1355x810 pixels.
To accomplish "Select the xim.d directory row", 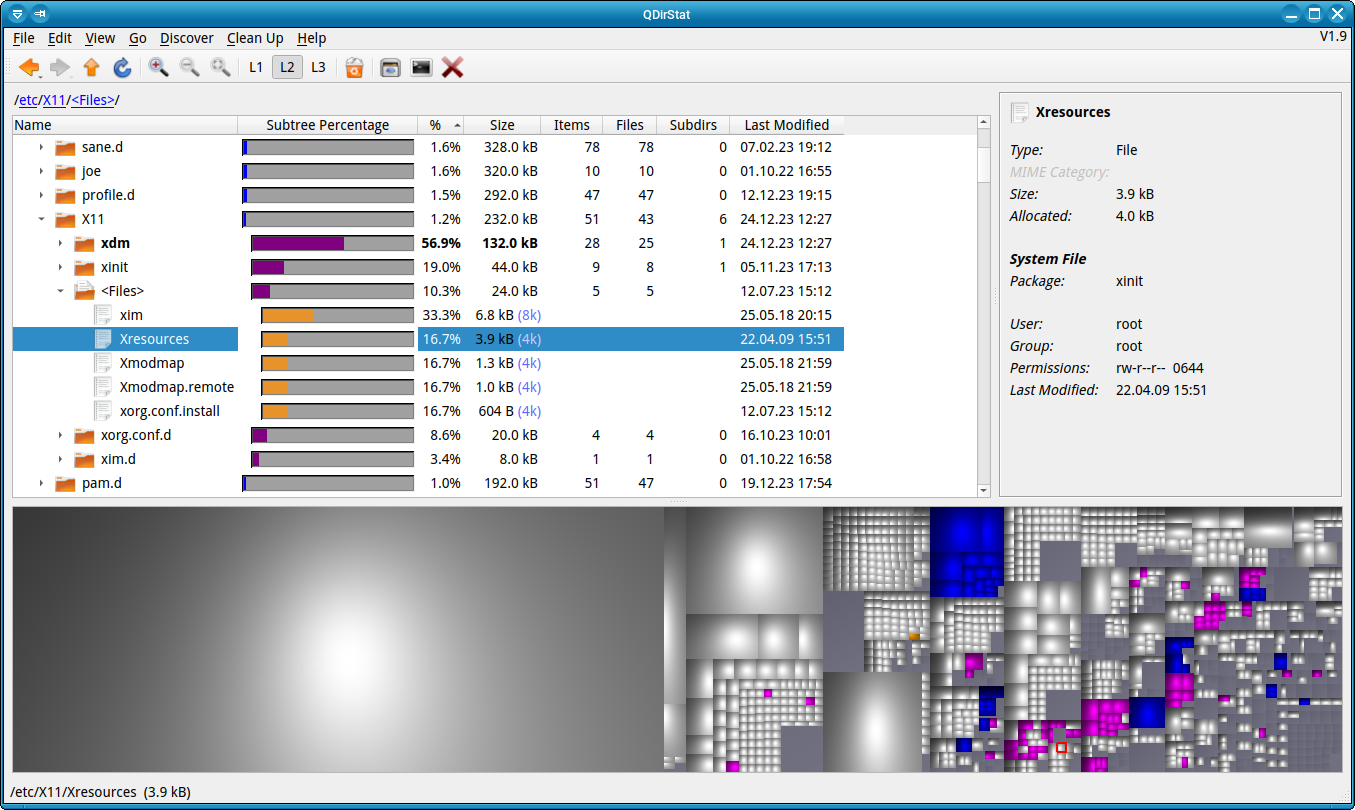I will point(428,459).
